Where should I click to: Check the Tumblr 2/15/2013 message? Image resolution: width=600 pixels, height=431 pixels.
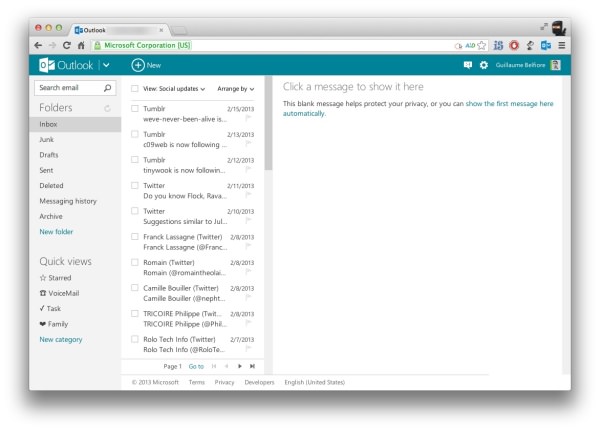(x=135, y=108)
